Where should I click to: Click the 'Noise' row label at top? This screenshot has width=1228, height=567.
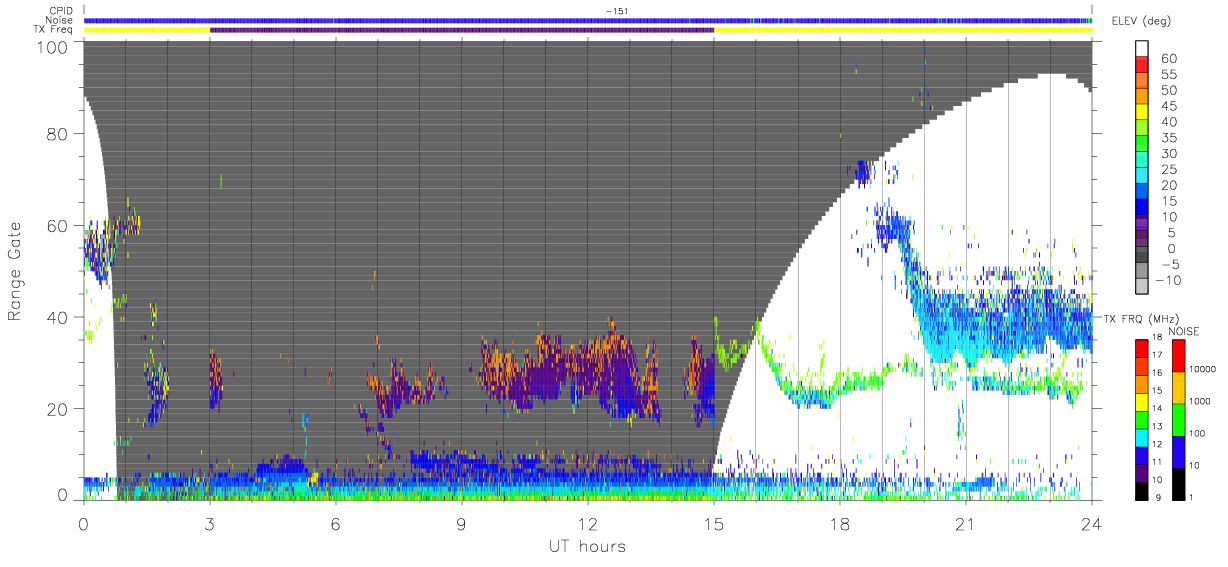pos(59,20)
